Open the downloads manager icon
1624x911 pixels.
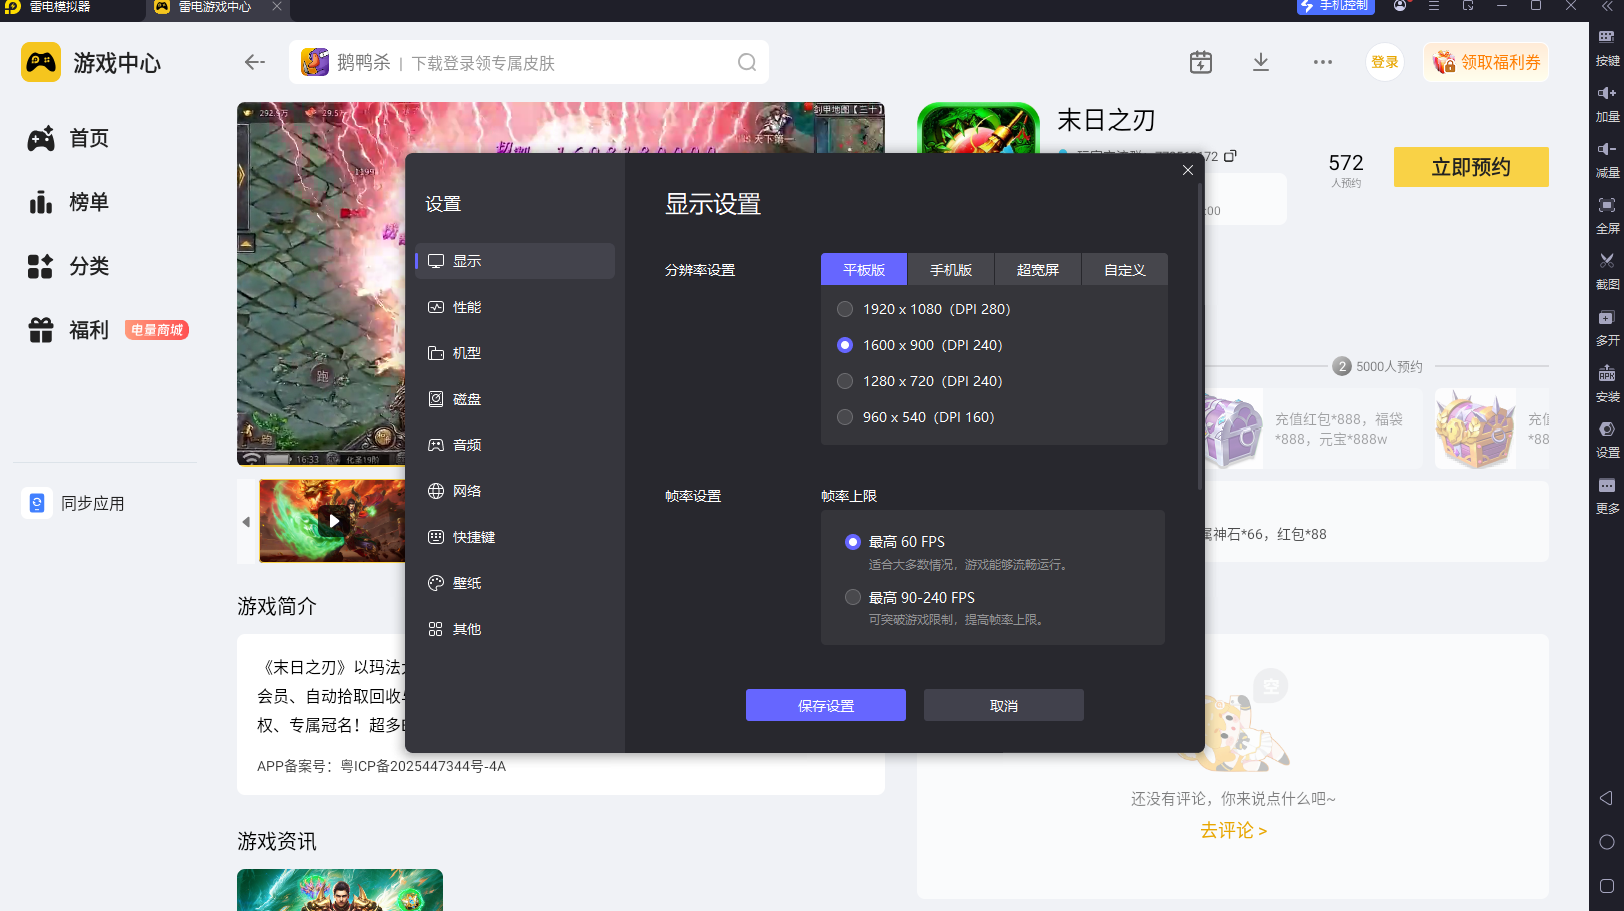coord(1261,62)
